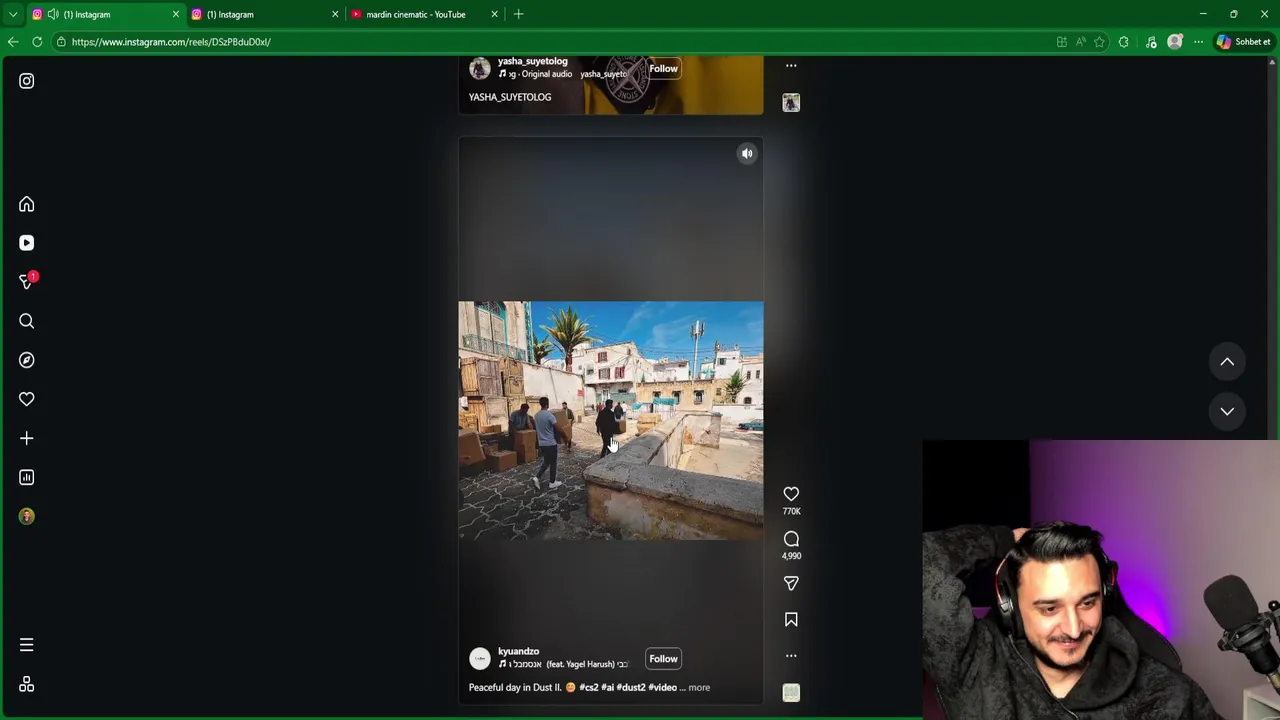
Task: Open Explore compass icon
Action: pos(27,360)
